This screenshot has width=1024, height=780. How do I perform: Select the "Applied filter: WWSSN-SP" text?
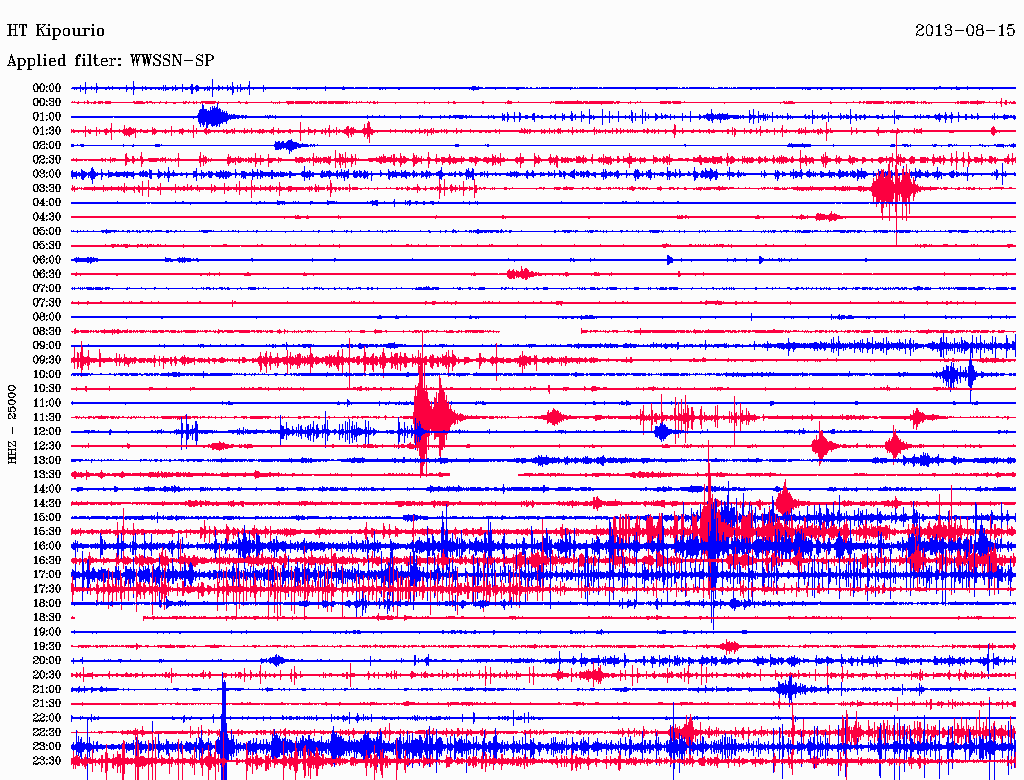pyautogui.click(x=110, y=61)
